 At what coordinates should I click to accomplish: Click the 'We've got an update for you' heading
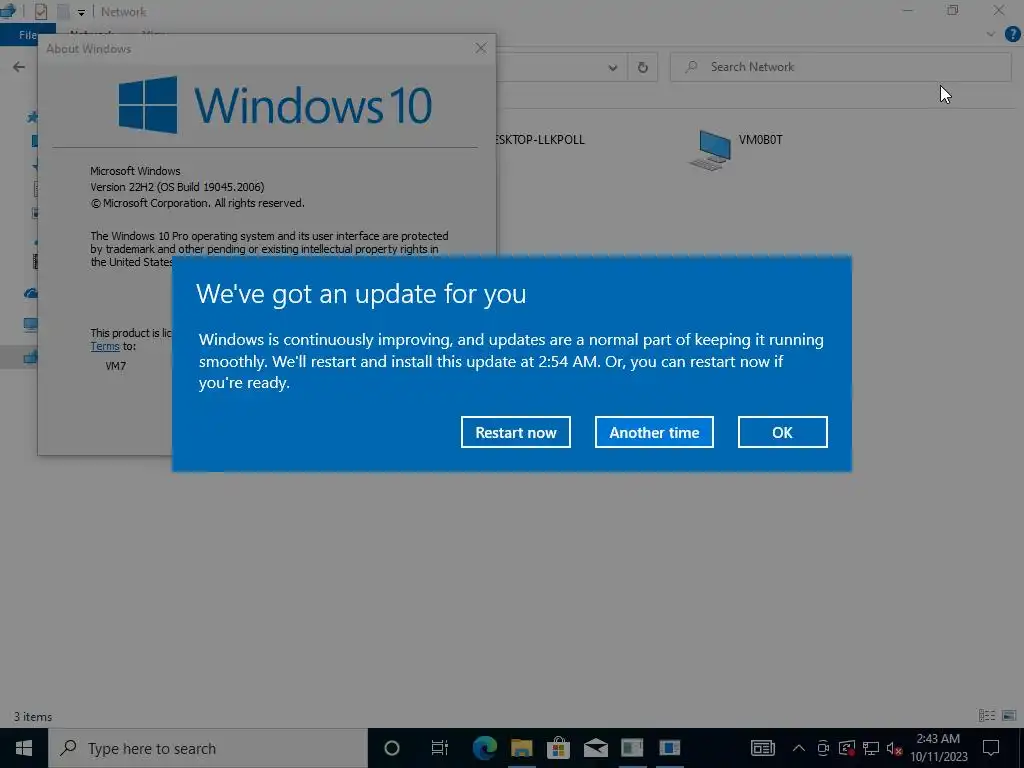(361, 294)
